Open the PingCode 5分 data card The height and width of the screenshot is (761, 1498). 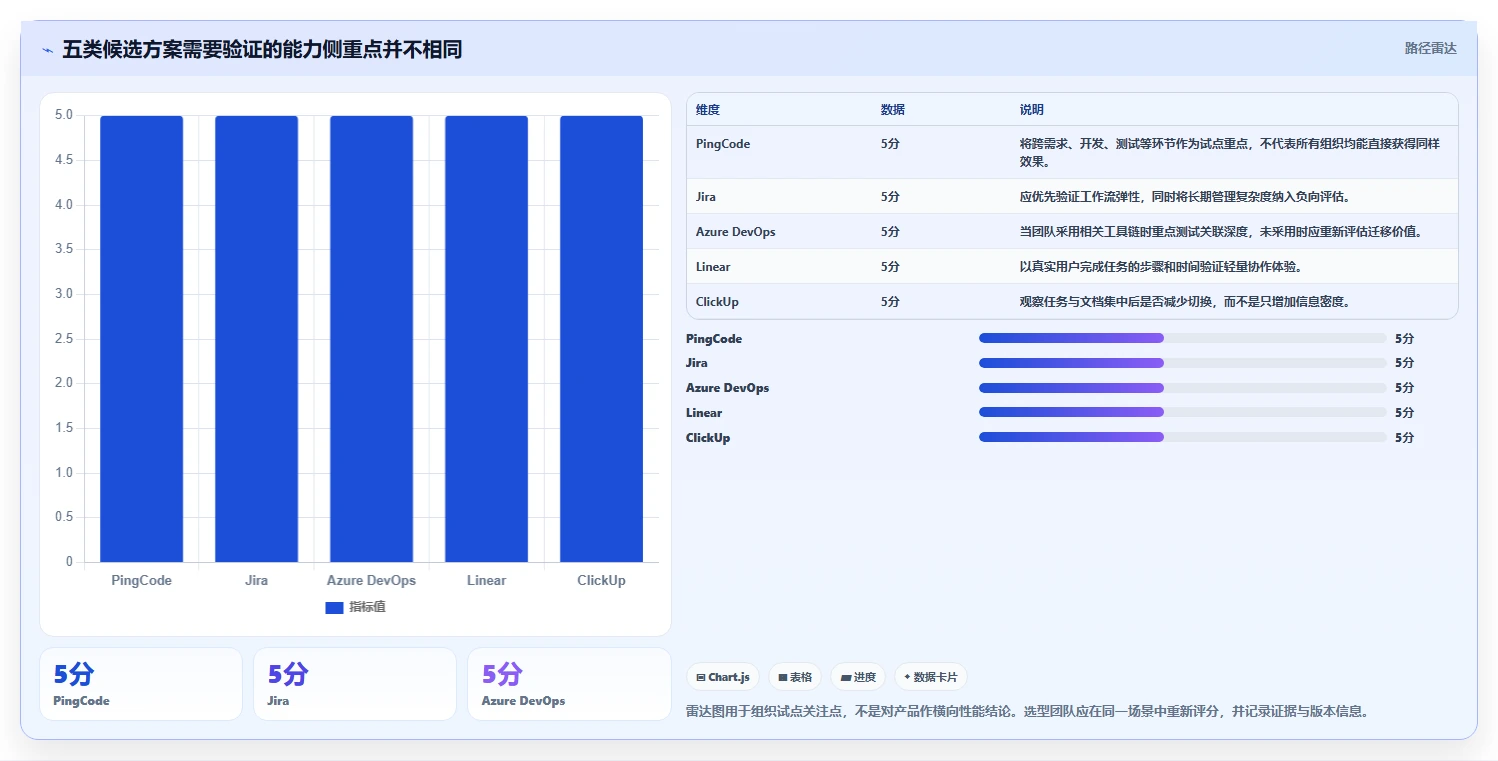tap(141, 684)
